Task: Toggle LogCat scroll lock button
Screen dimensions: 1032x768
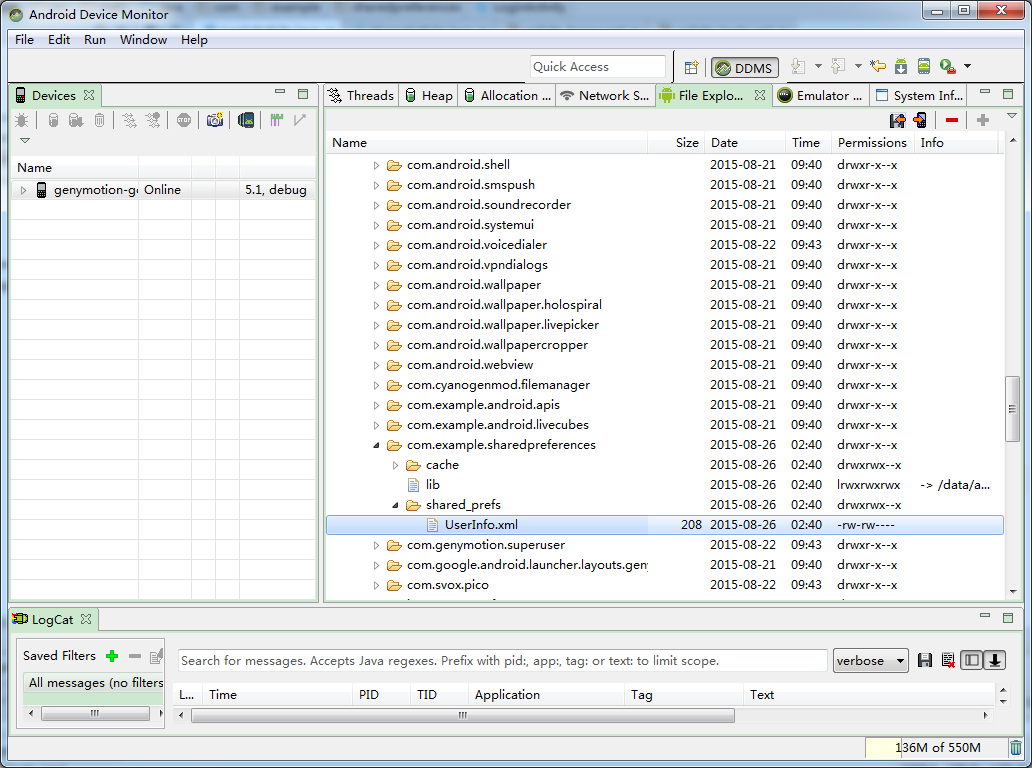Action: (x=994, y=660)
